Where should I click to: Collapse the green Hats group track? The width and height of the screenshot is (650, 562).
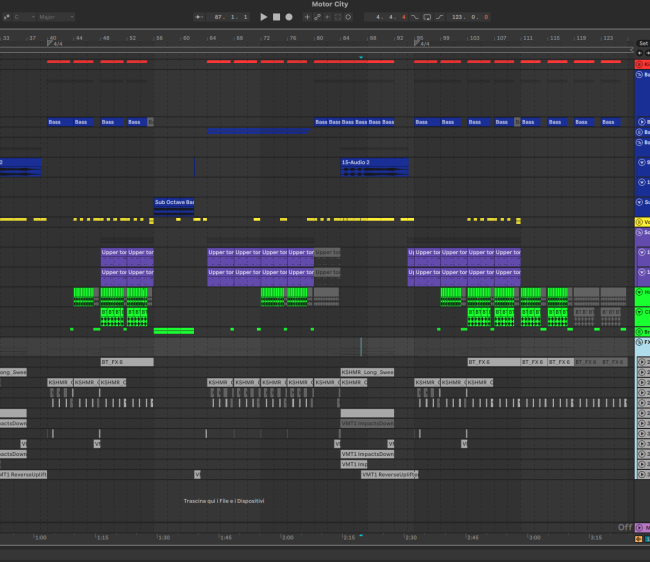(x=640, y=291)
